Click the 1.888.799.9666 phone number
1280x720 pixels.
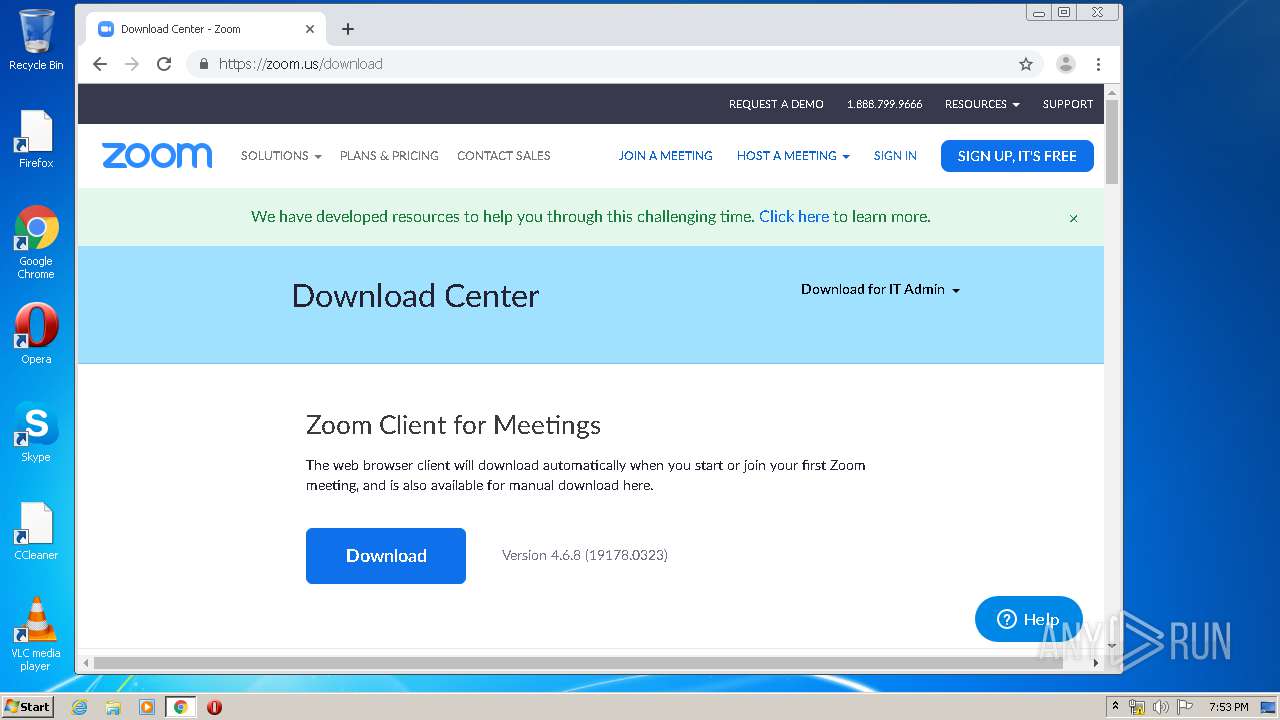click(x=884, y=104)
